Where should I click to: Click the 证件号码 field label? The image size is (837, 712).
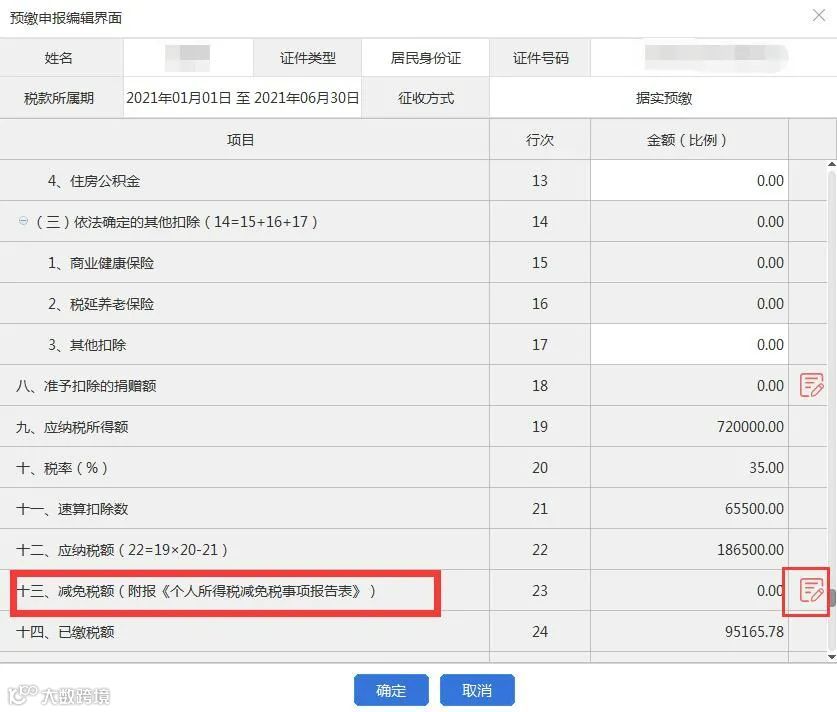pos(540,58)
